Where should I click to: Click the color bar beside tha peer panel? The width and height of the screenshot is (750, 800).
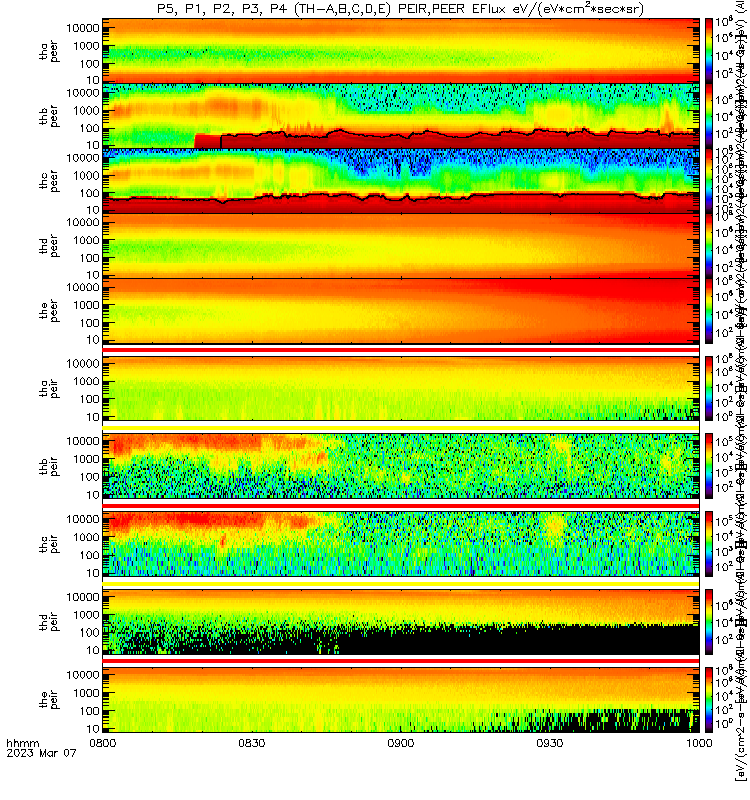pos(709,51)
